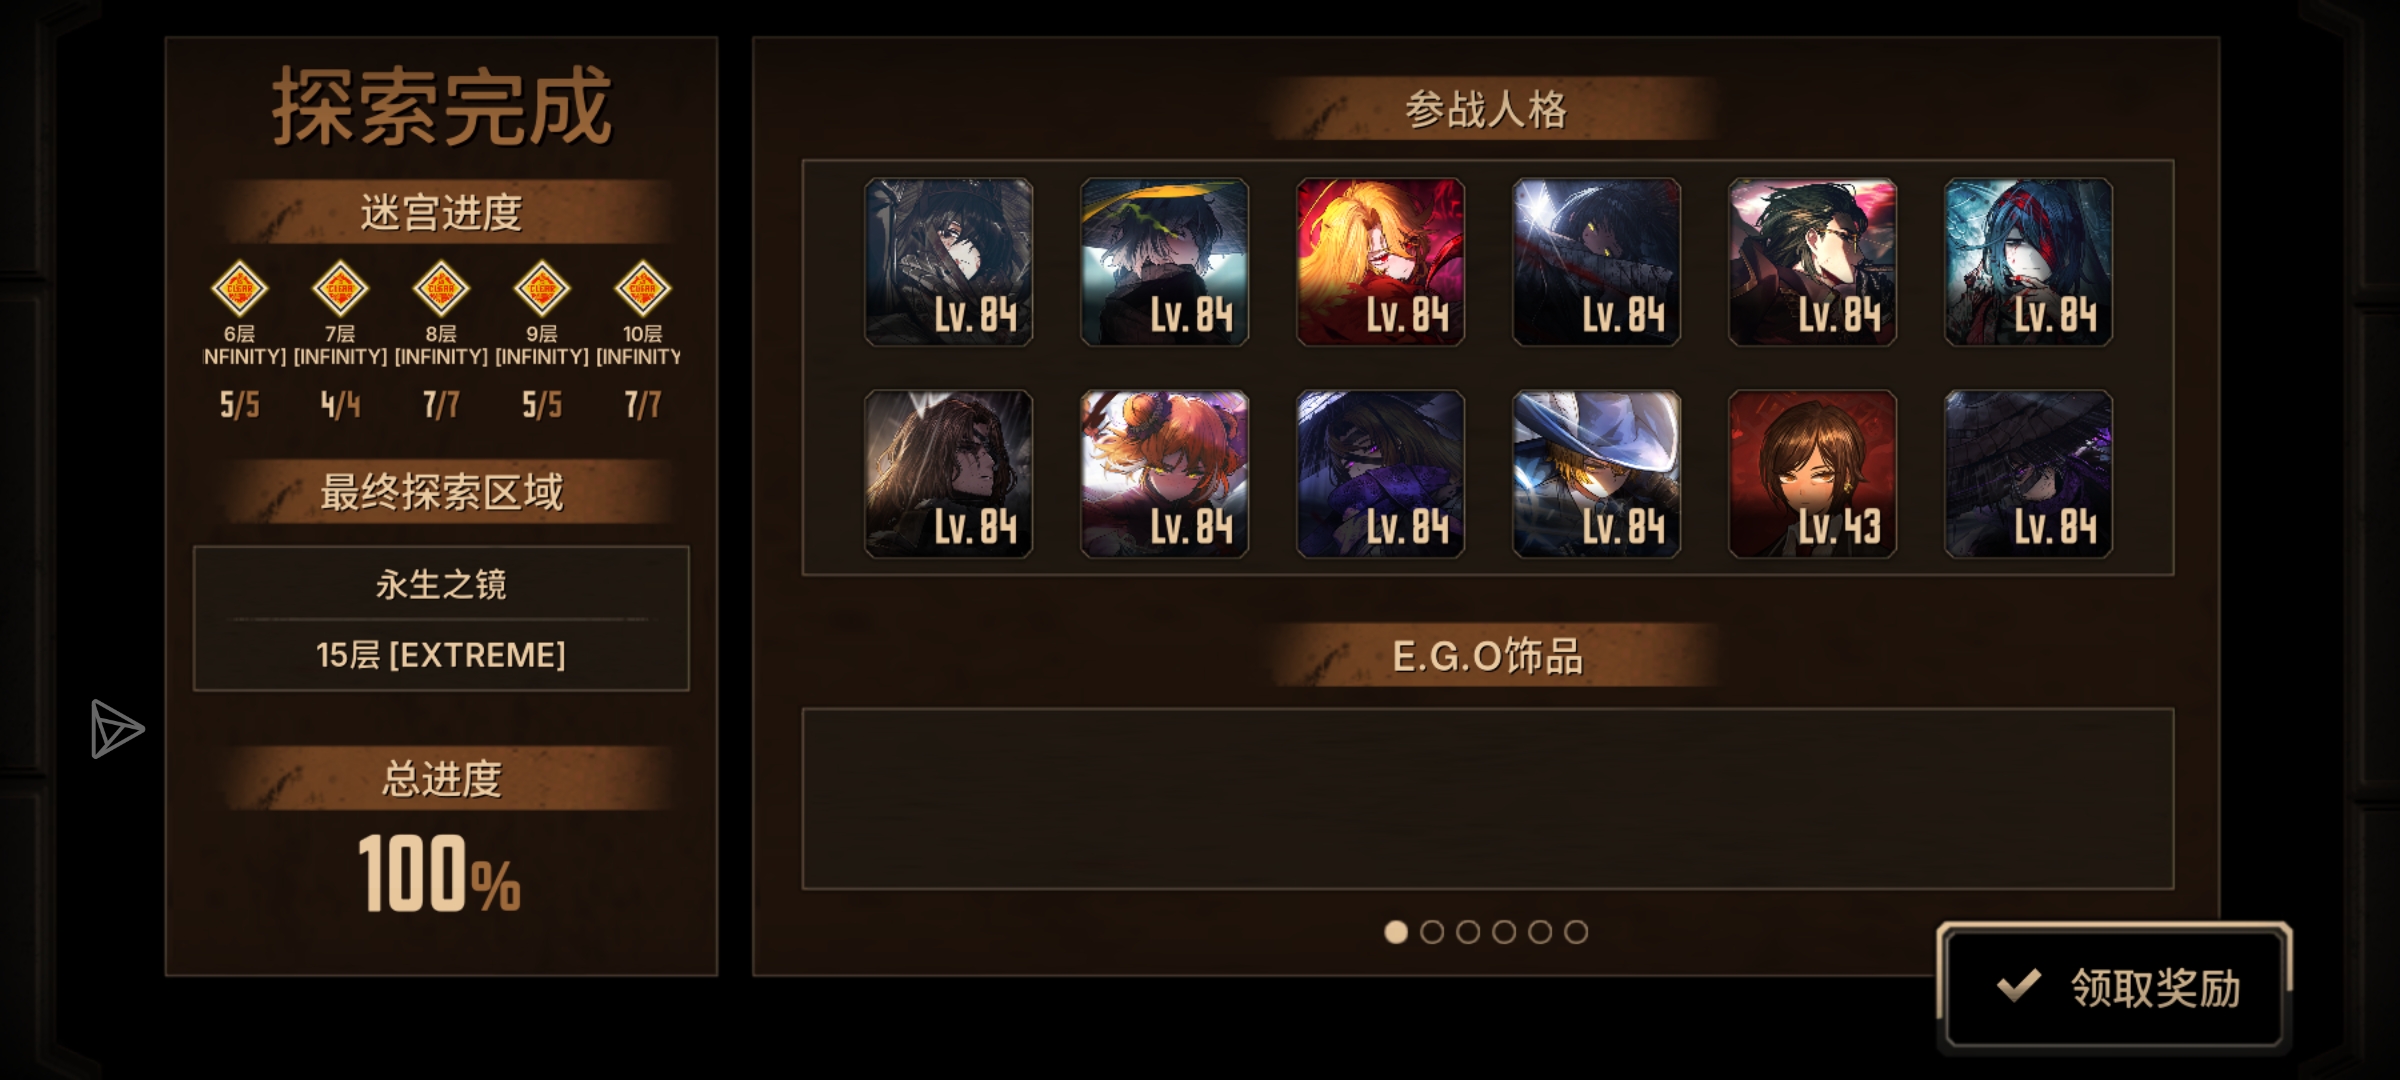
Task: Click the 10层 floor clear diamond icon
Action: (642, 289)
